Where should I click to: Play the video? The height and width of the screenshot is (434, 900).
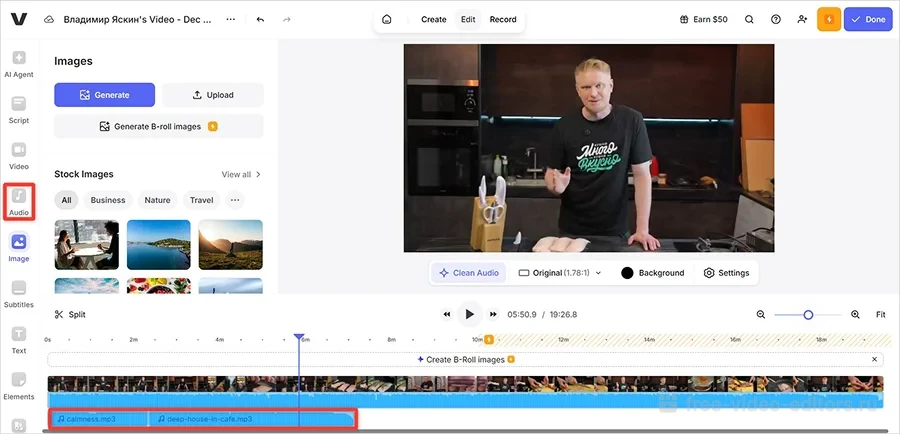tap(470, 314)
